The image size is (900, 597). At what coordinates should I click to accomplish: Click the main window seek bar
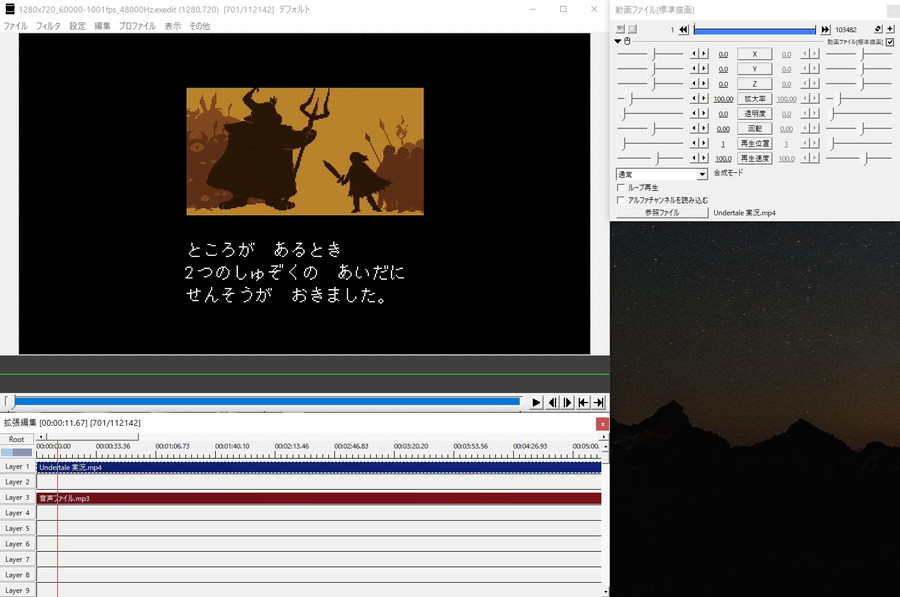[x=266, y=402]
